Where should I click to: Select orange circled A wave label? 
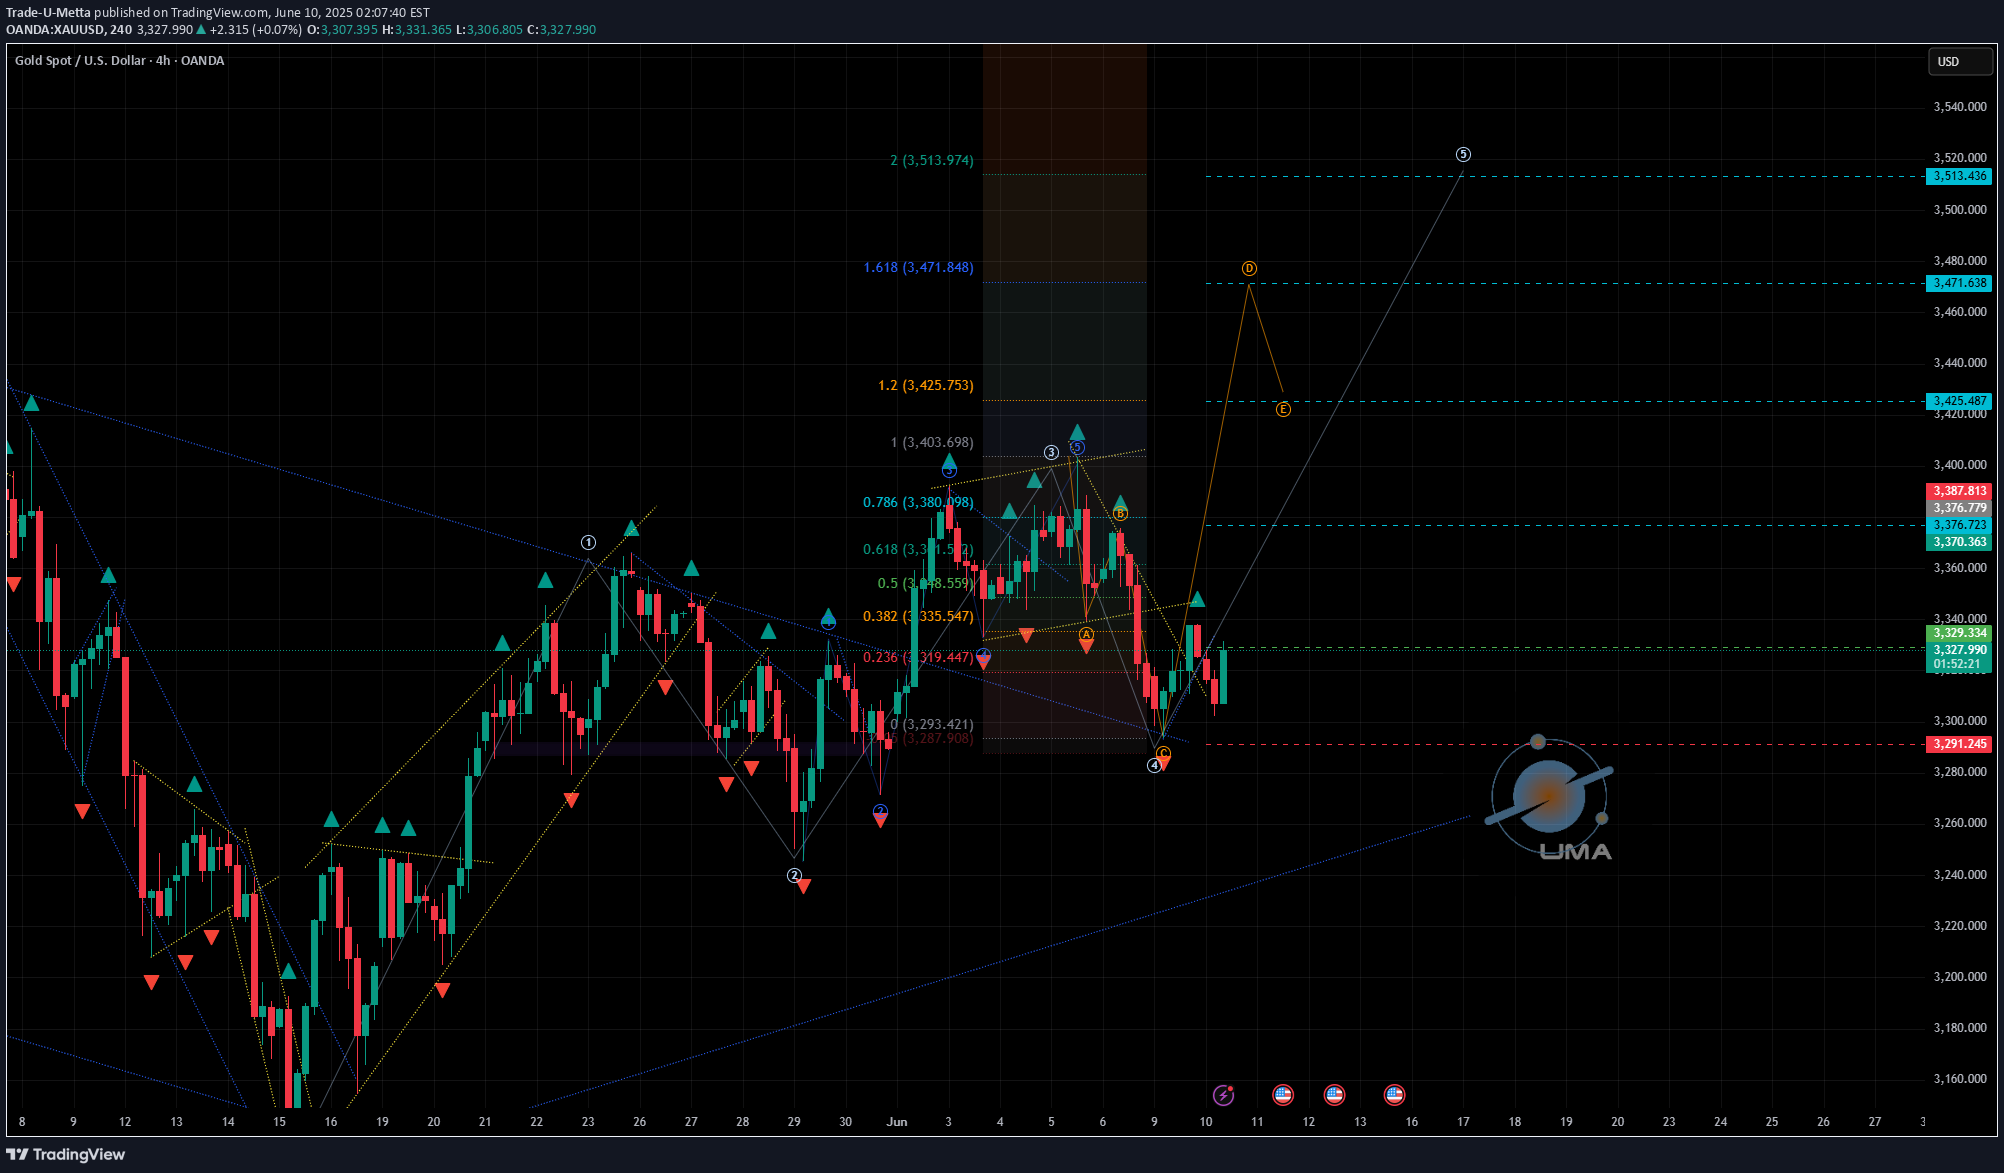1086,634
